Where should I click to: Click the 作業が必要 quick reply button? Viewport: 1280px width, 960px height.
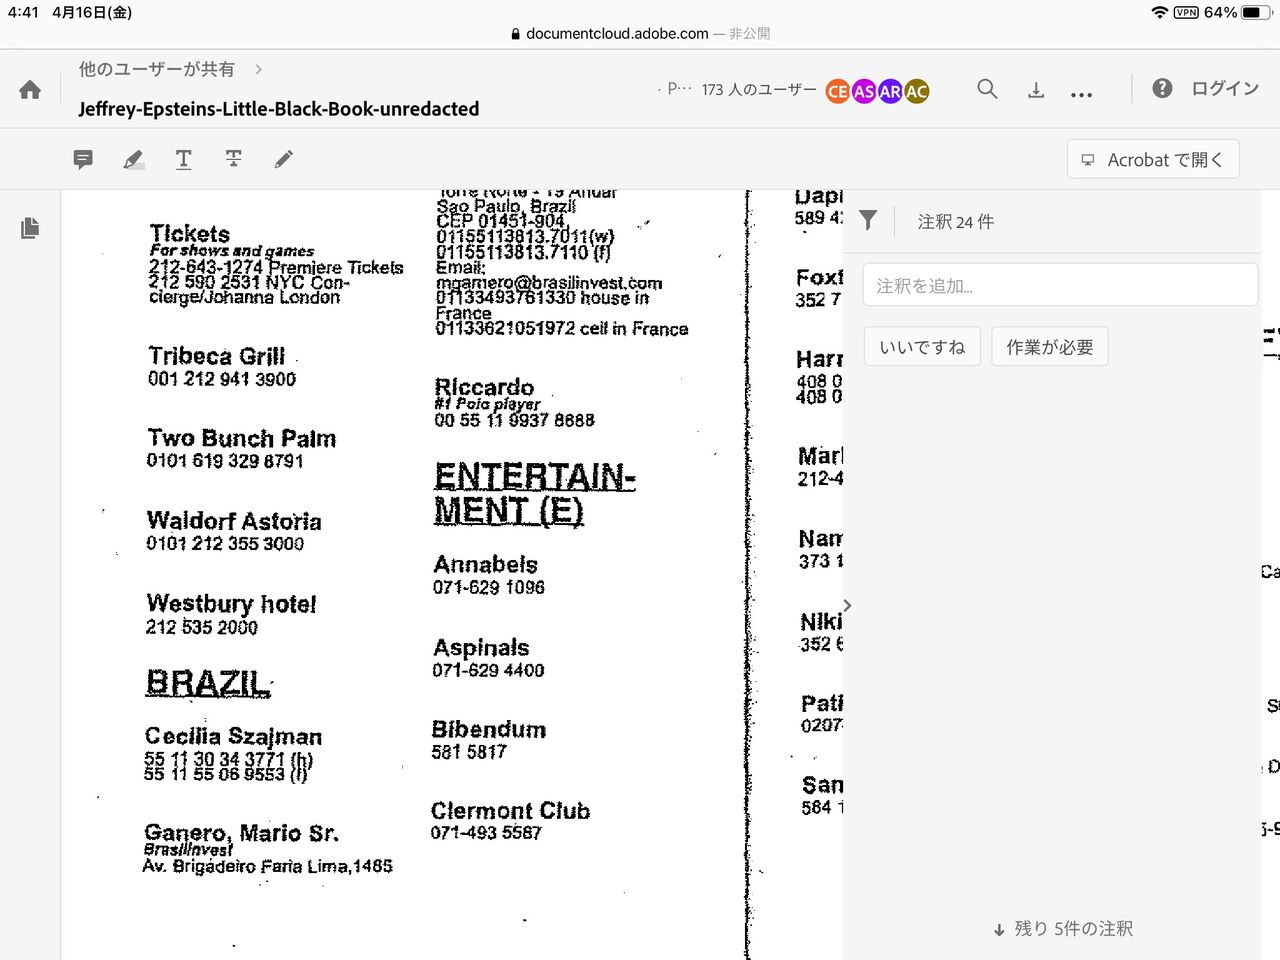(x=1050, y=347)
